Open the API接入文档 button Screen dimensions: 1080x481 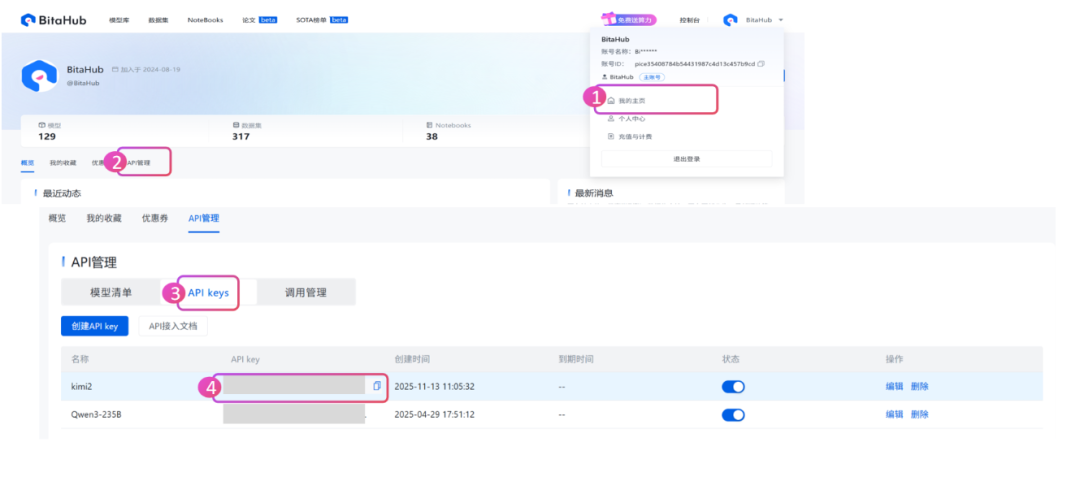tap(173, 326)
